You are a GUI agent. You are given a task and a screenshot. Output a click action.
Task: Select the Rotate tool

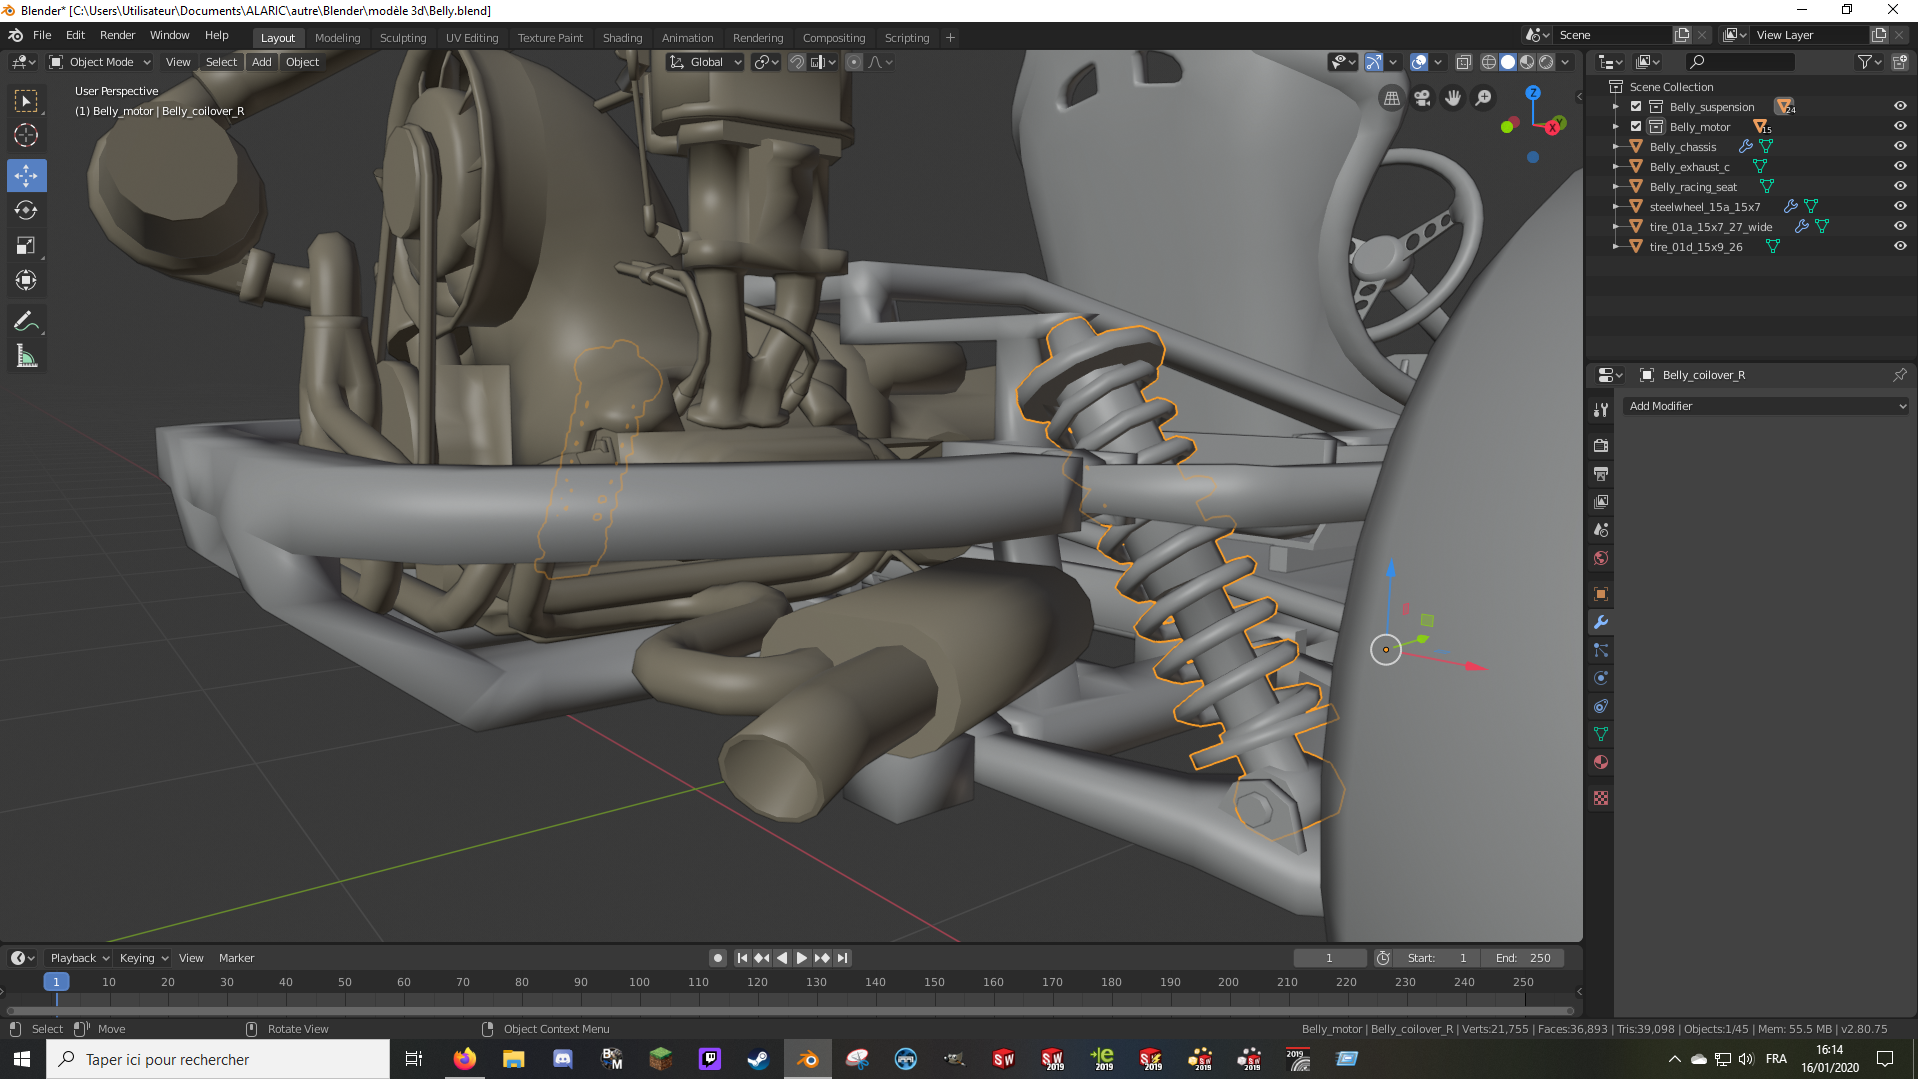(26, 210)
